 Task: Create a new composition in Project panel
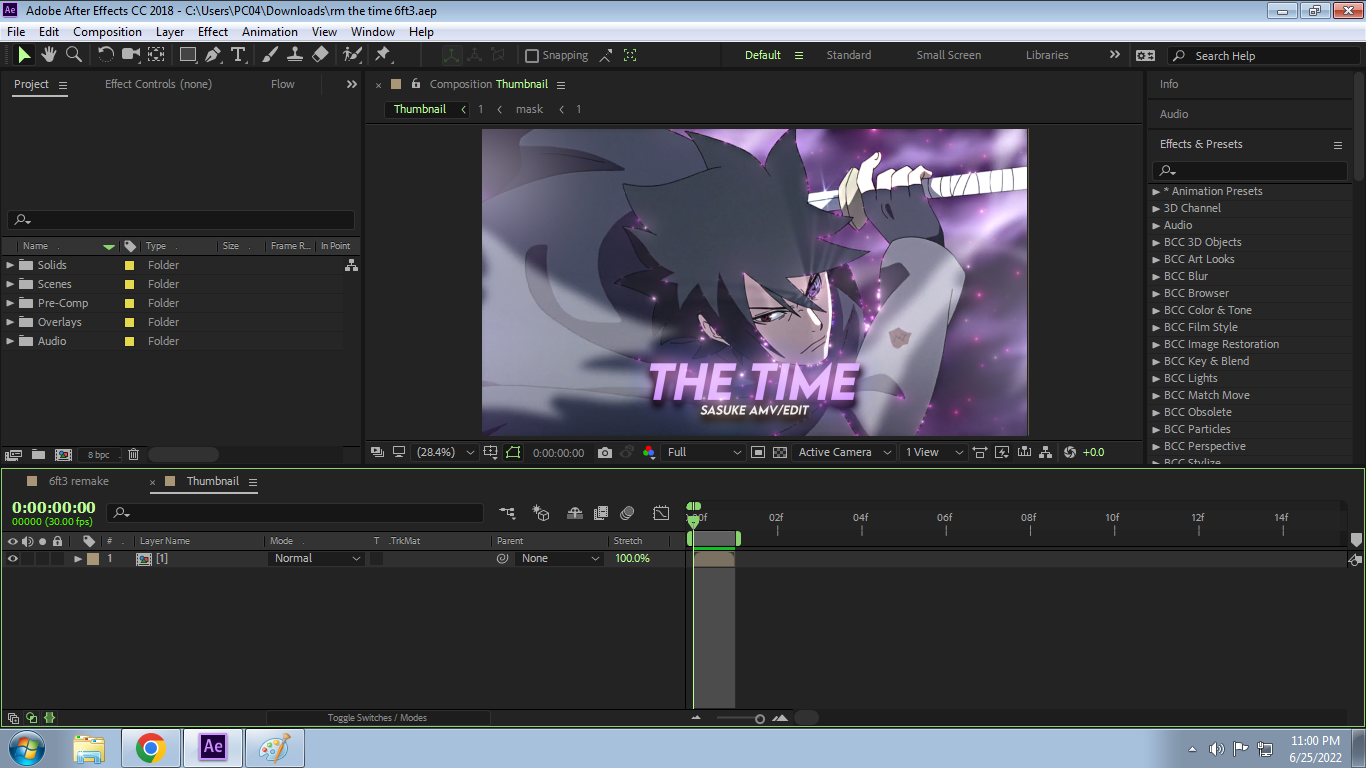[x=63, y=454]
